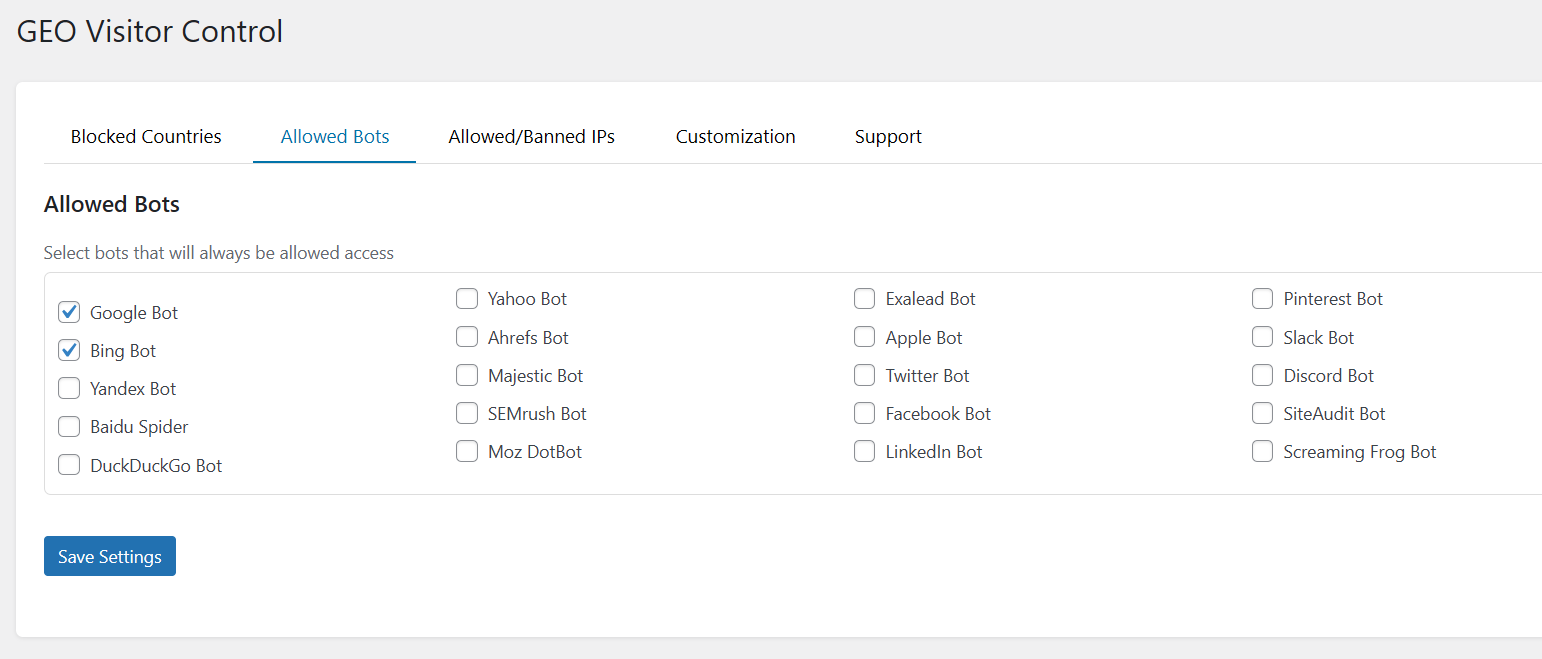
Task: Check the SEMrush Bot option
Action: coord(467,413)
